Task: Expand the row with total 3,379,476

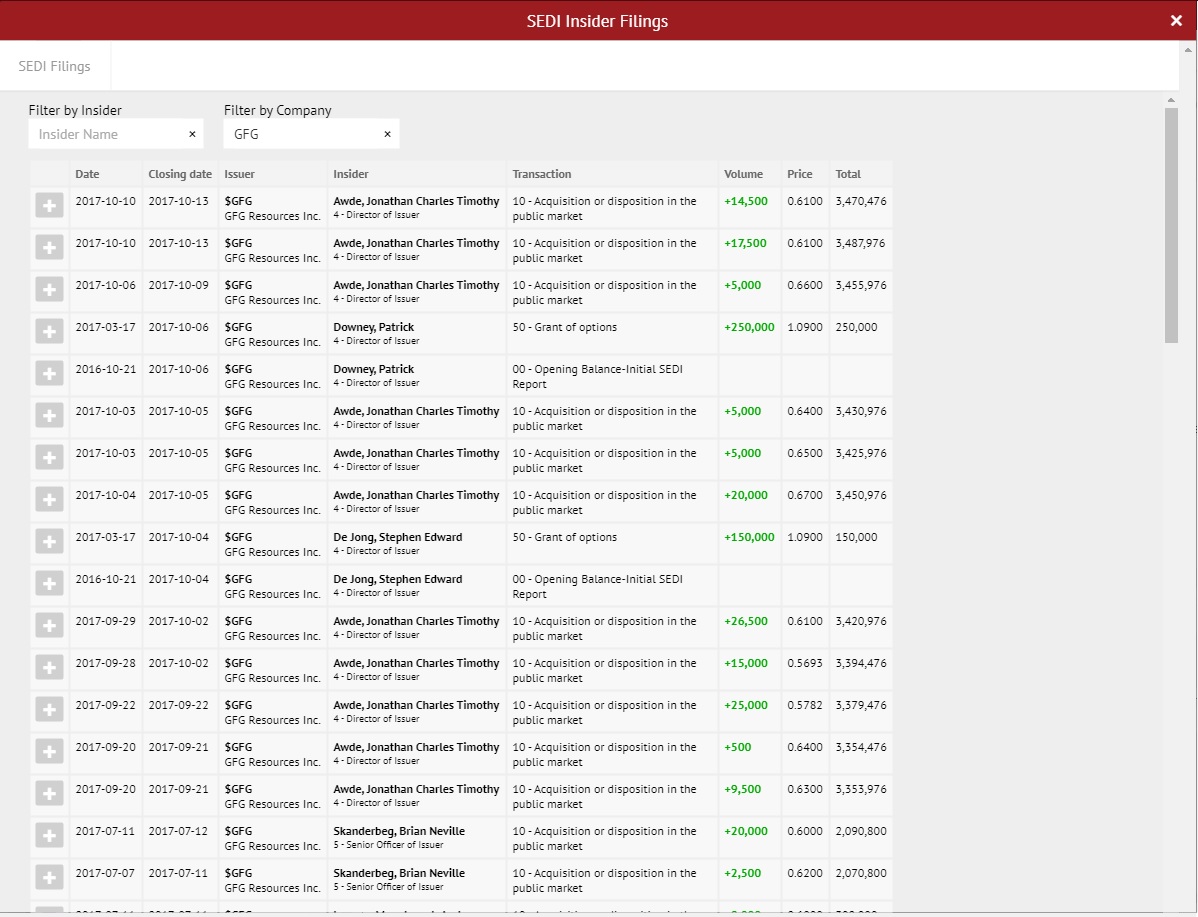Action: pos(49,710)
